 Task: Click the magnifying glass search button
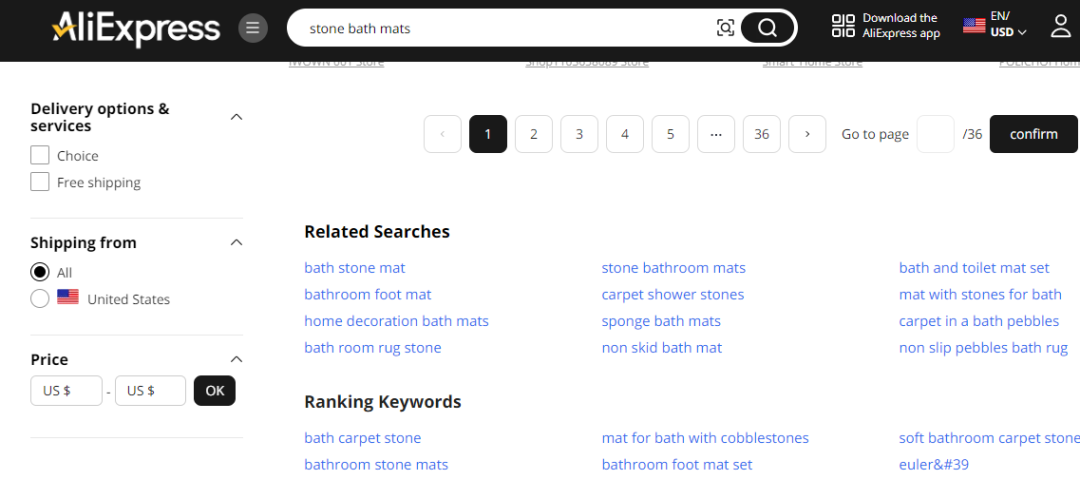pyautogui.click(x=767, y=28)
